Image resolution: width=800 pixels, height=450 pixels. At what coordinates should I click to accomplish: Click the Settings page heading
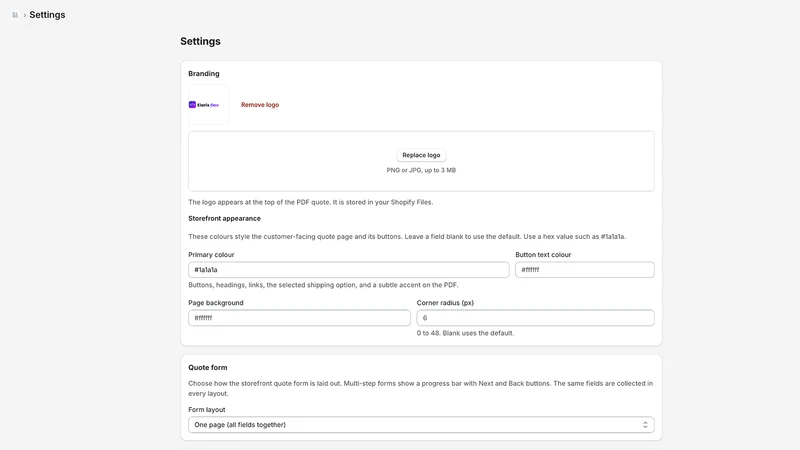click(x=200, y=41)
